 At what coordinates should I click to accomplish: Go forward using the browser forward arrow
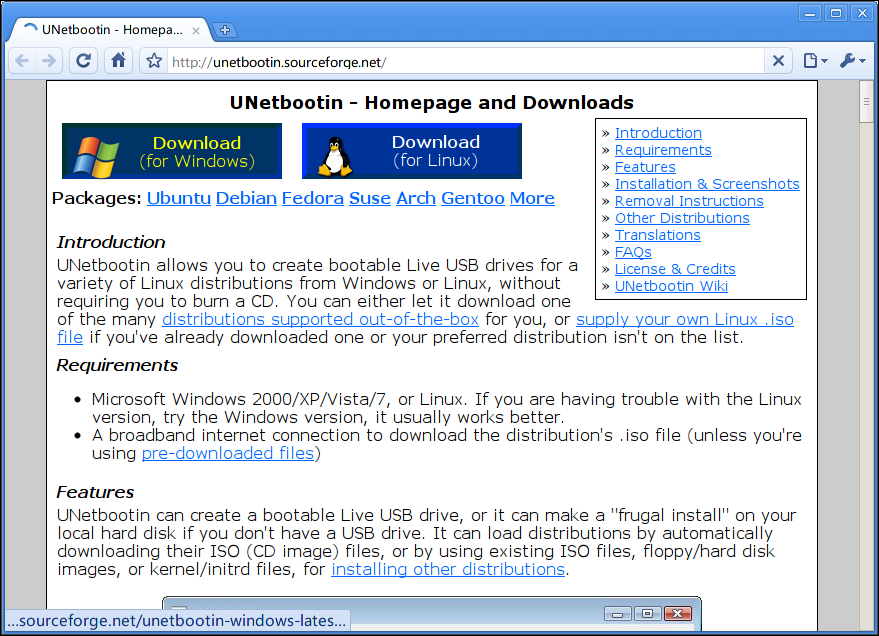pyautogui.click(x=49, y=61)
